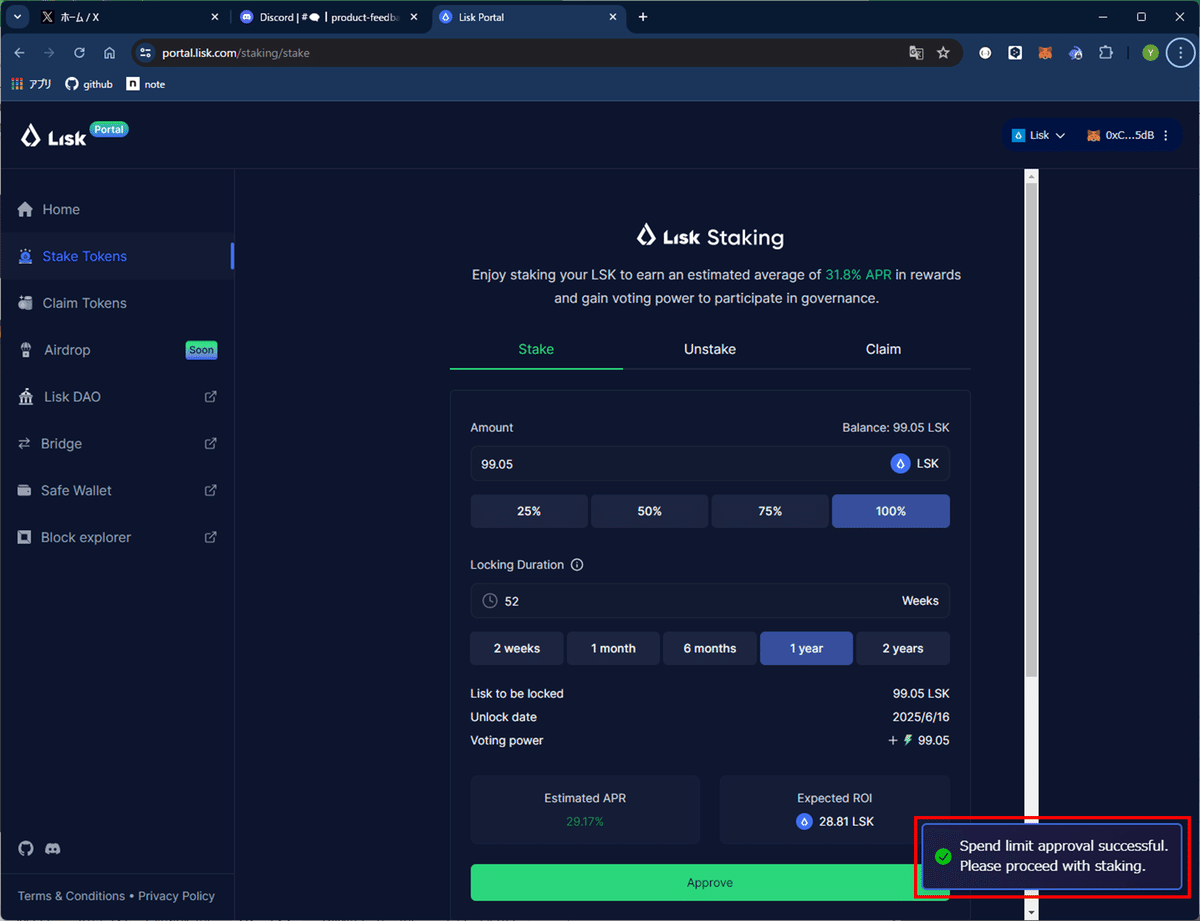
Task: Click the 31.8% APR text
Action: 858,274
